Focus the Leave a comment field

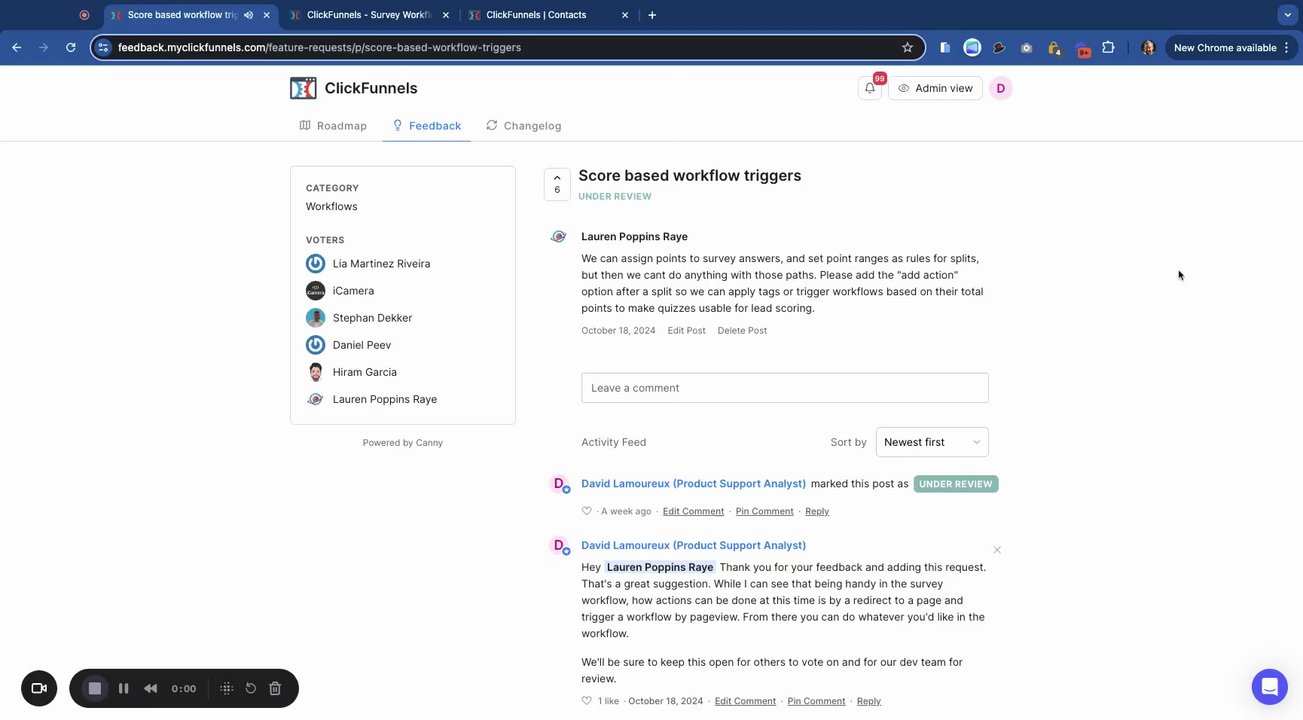point(785,388)
